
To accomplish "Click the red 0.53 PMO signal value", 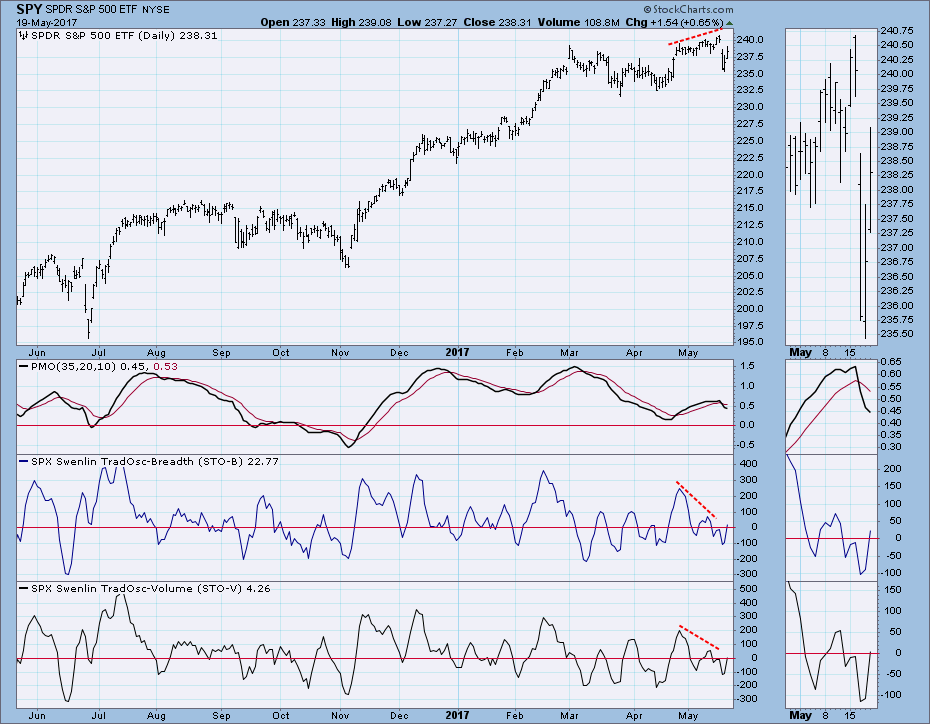I will pyautogui.click(x=165, y=366).
